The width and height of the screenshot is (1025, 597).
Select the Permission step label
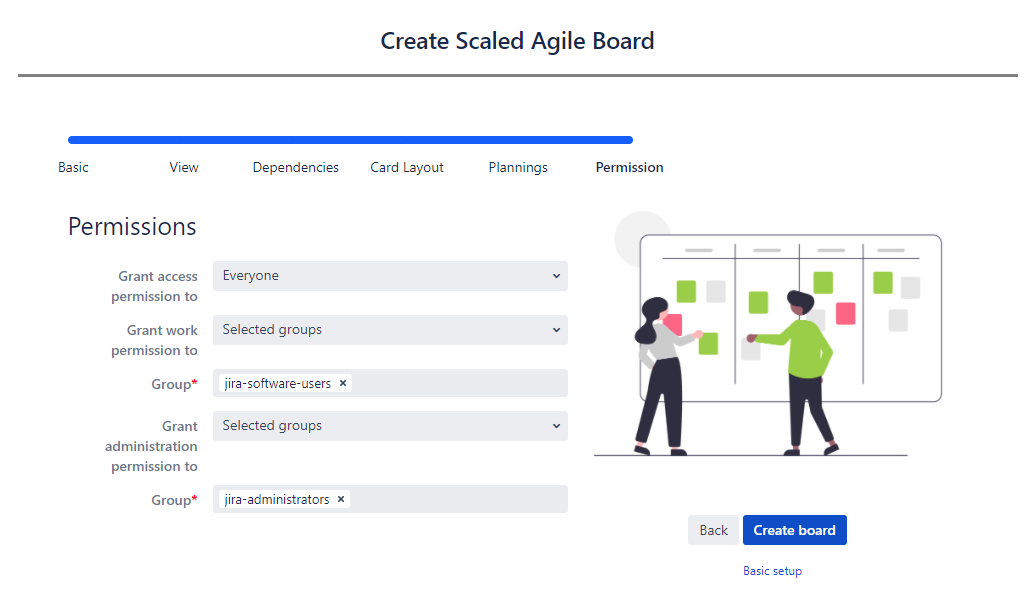pos(630,167)
